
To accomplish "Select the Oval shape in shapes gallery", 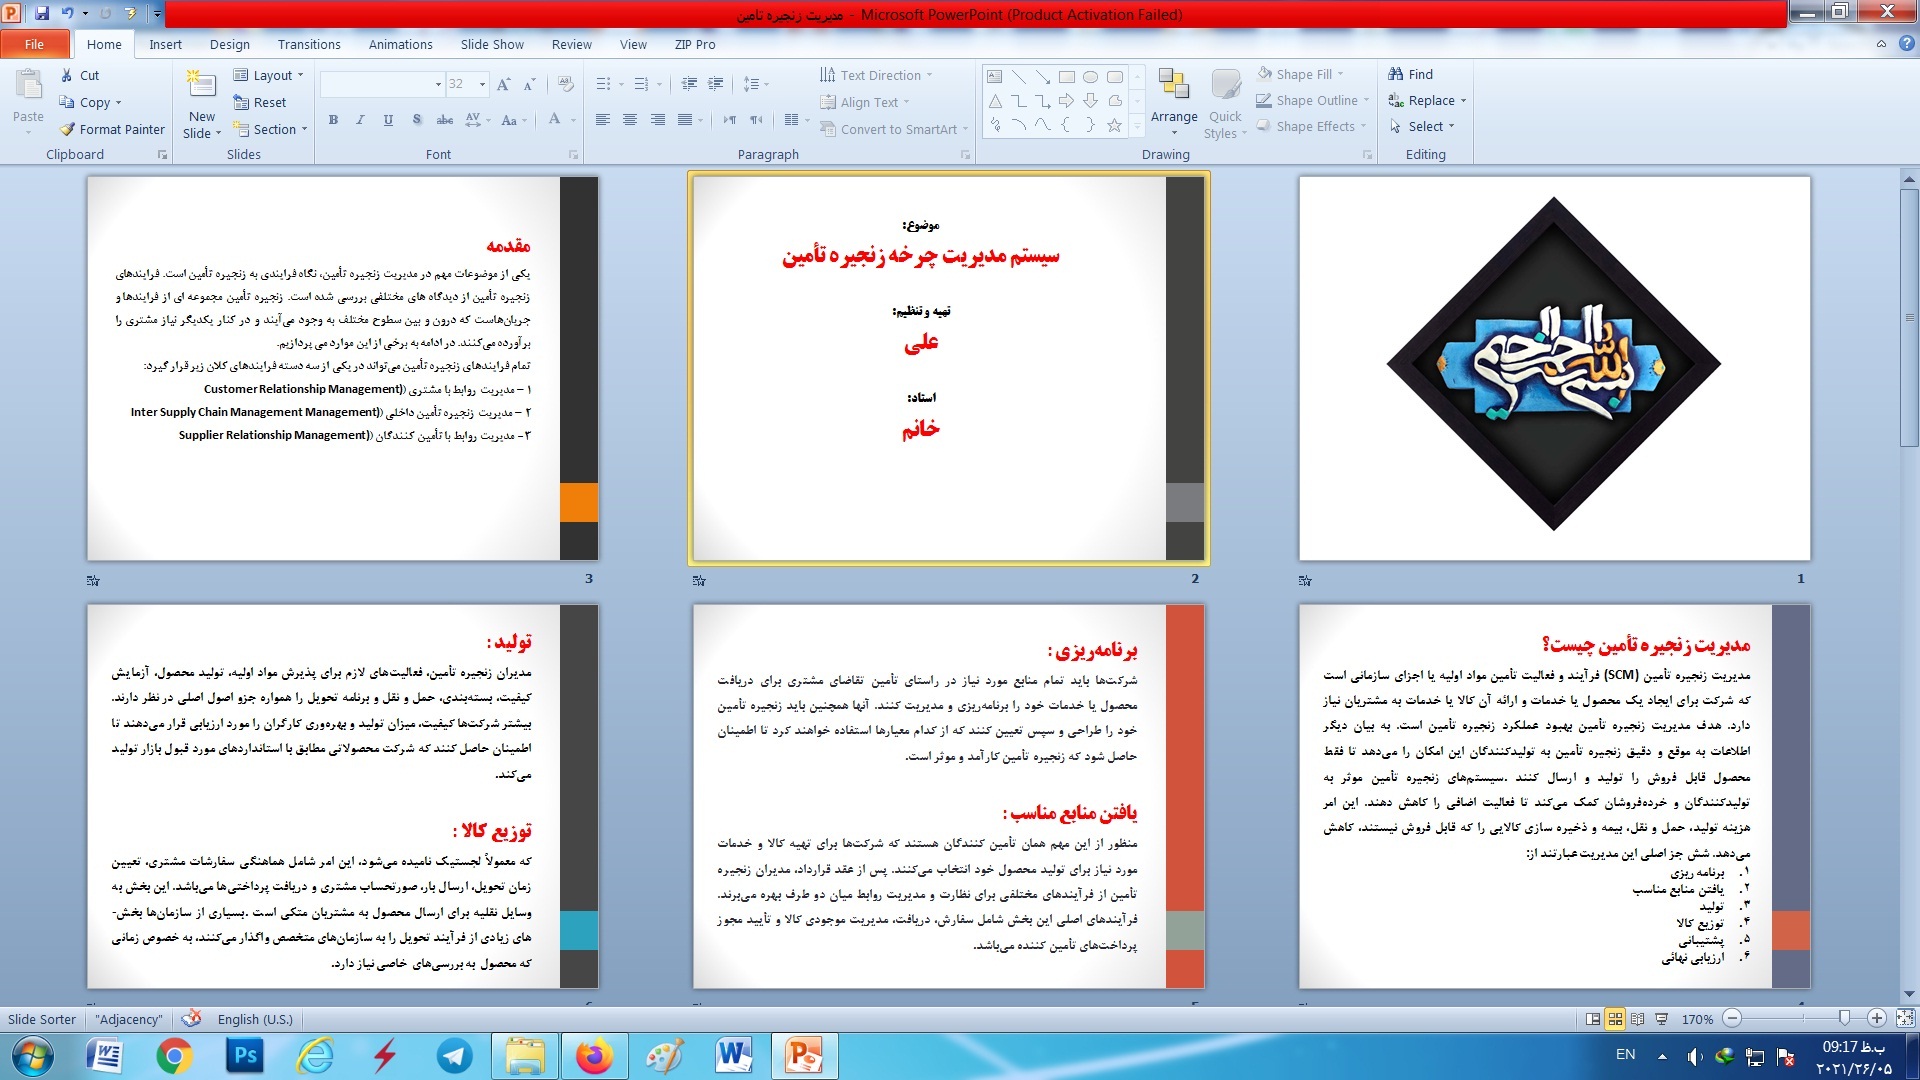I will (1090, 77).
